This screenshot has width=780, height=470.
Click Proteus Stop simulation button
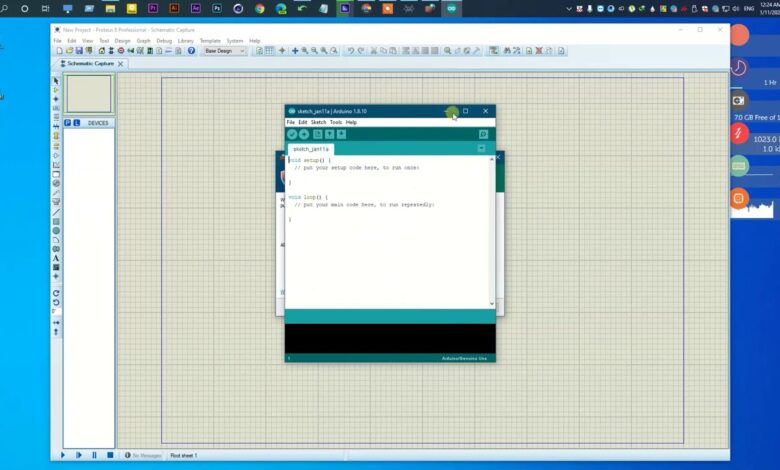[x=110, y=455]
